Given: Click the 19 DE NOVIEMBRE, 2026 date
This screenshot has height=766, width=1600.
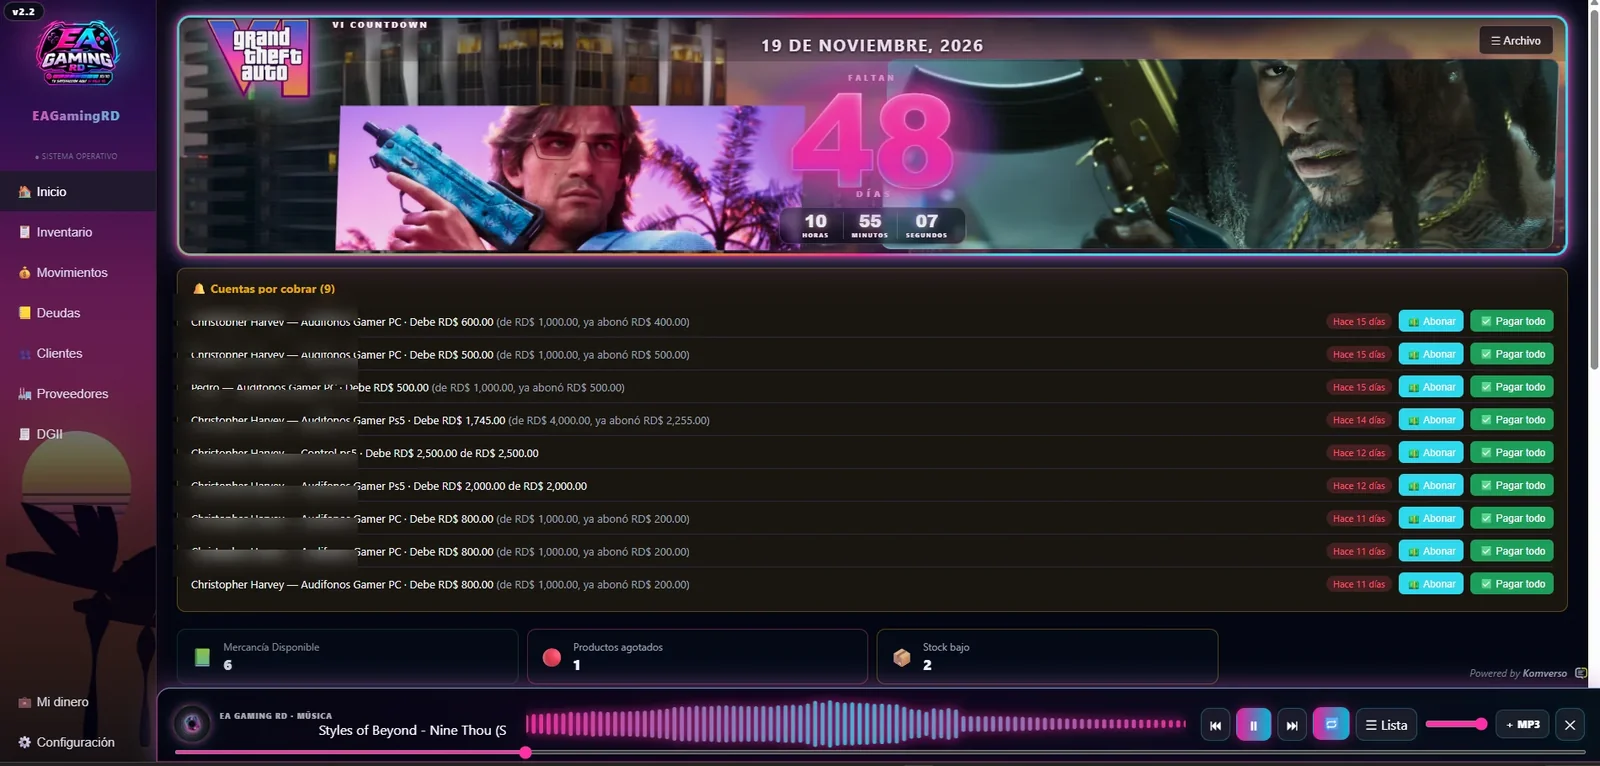Looking at the screenshot, I should (x=872, y=46).
